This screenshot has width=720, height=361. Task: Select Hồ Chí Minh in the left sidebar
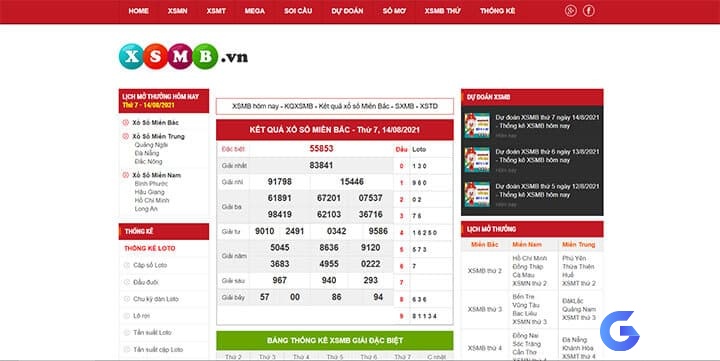coord(152,200)
